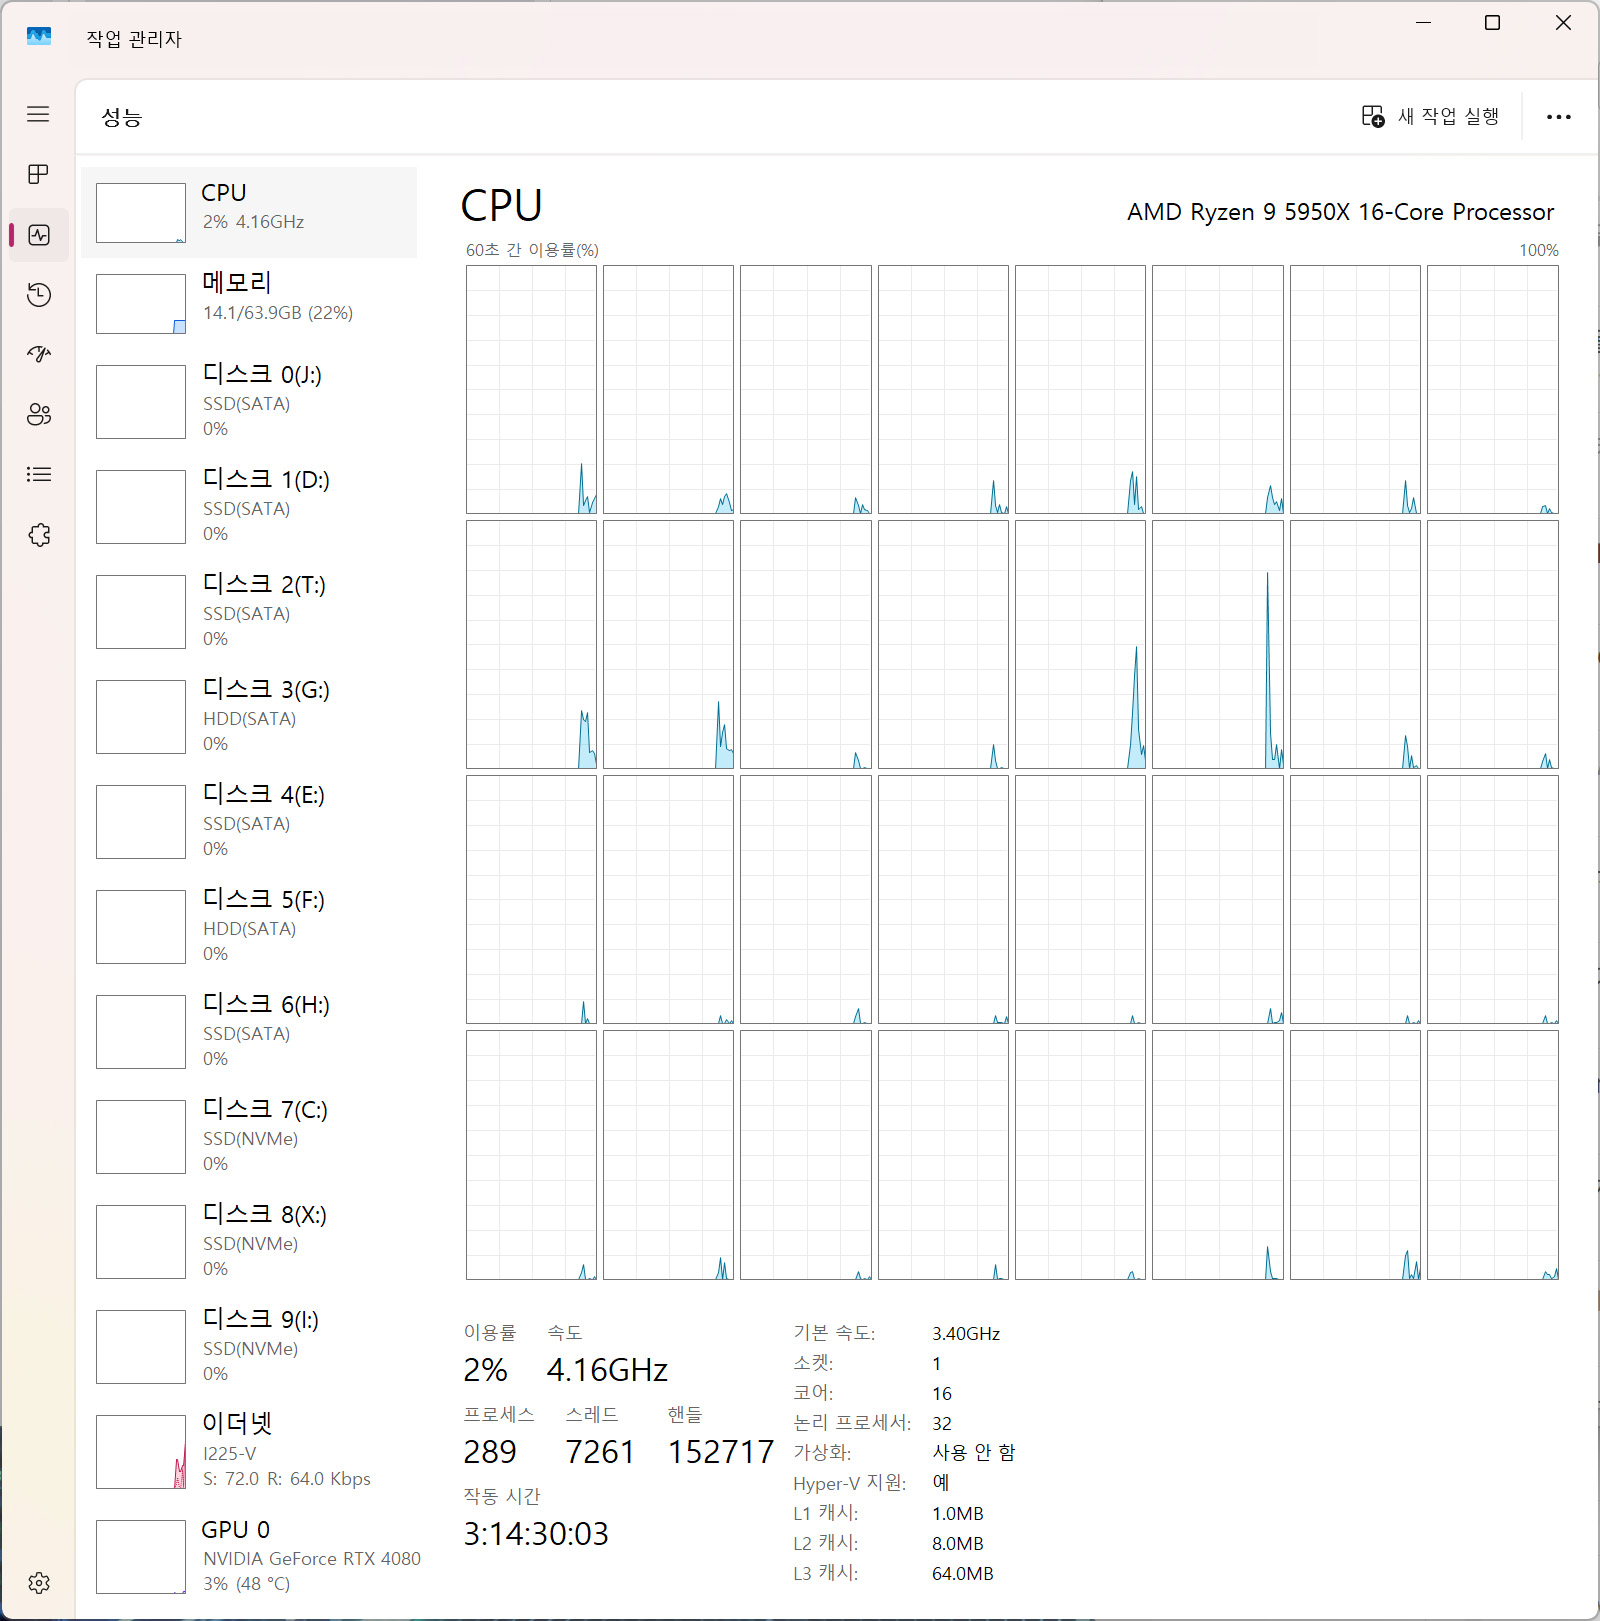Go to the Processes page icon
Image resolution: width=1600 pixels, height=1621 pixels.
(x=38, y=175)
